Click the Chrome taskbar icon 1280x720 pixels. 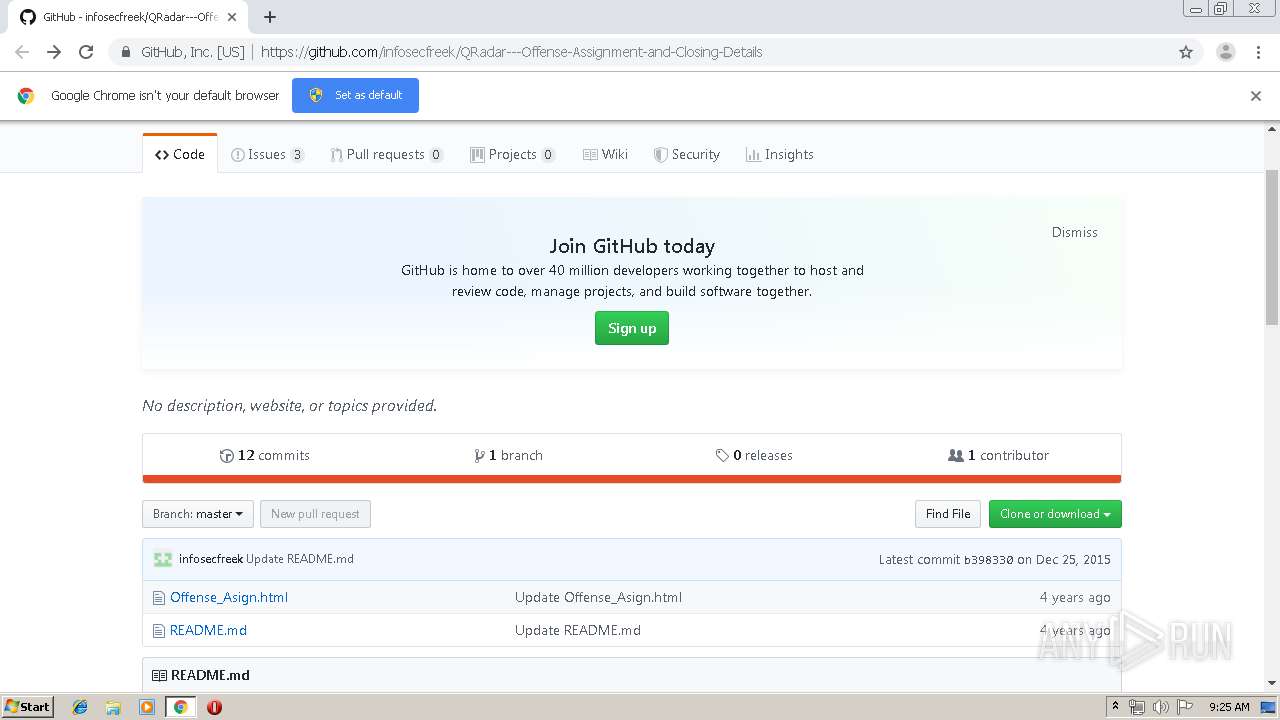pos(180,707)
